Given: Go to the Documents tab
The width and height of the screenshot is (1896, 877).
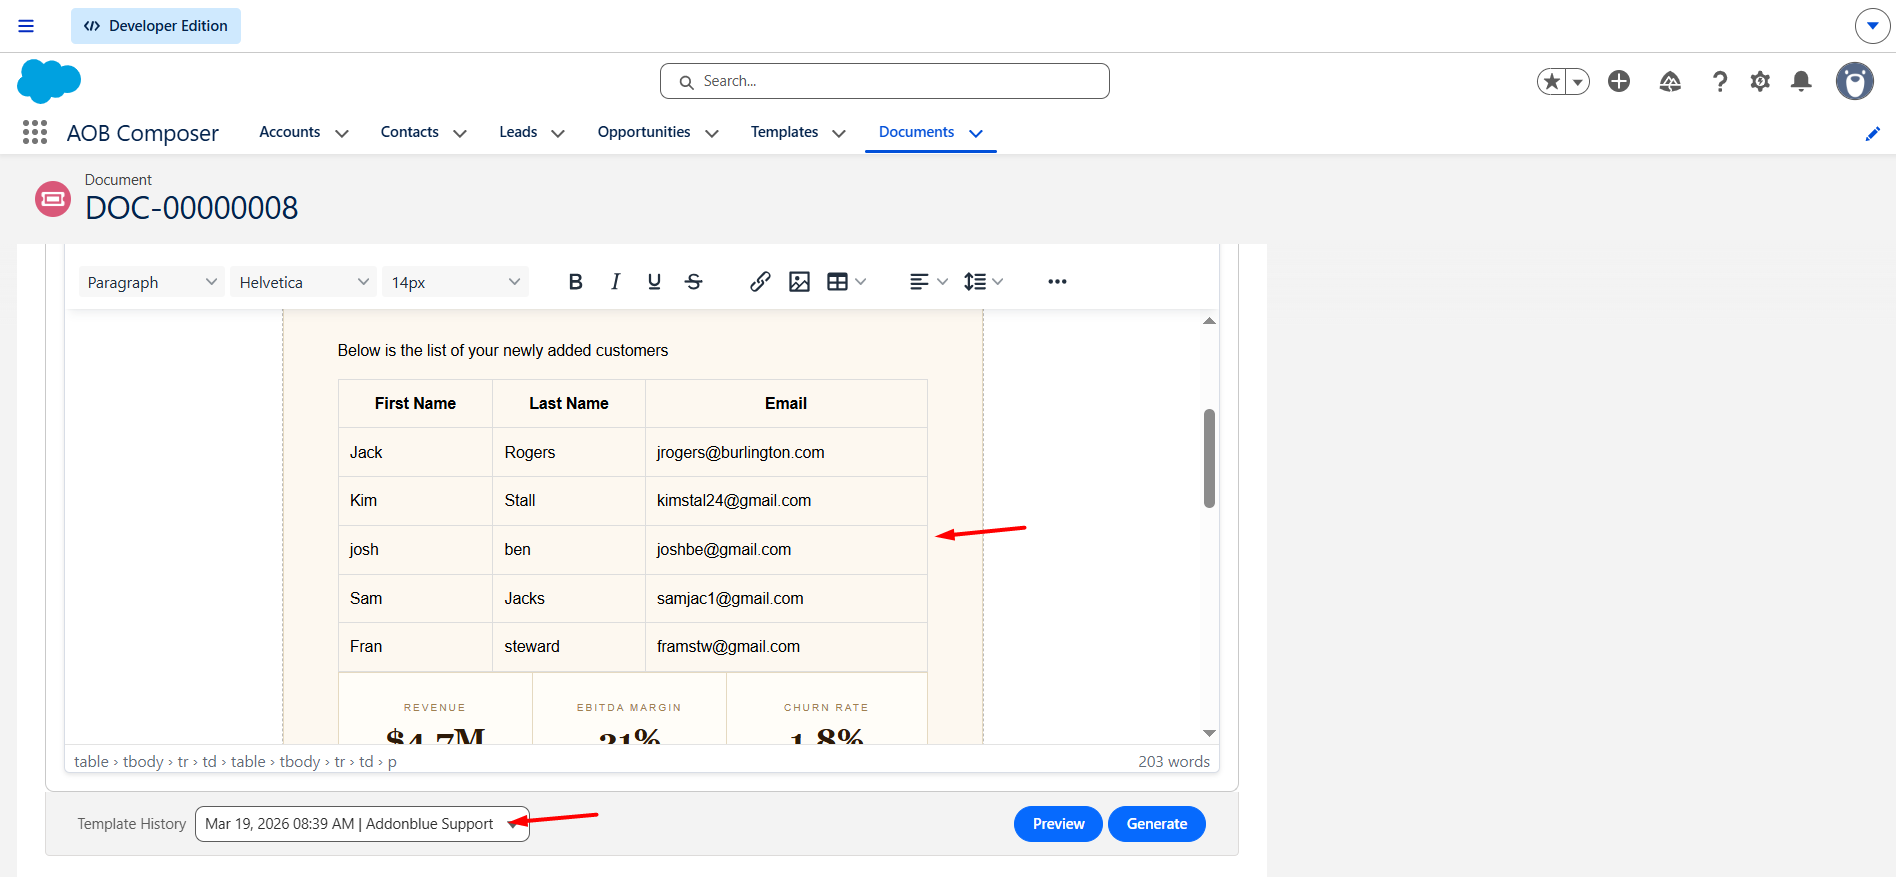Looking at the screenshot, I should 916,132.
